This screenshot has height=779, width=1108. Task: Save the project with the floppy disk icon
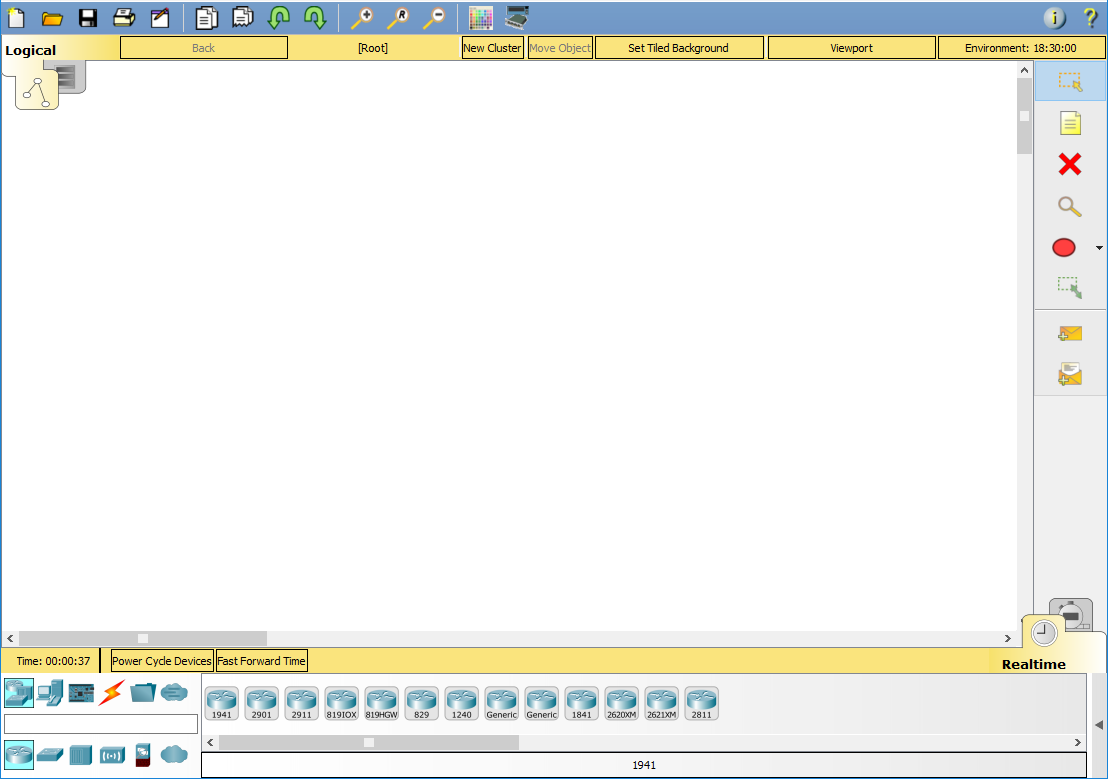tap(88, 18)
